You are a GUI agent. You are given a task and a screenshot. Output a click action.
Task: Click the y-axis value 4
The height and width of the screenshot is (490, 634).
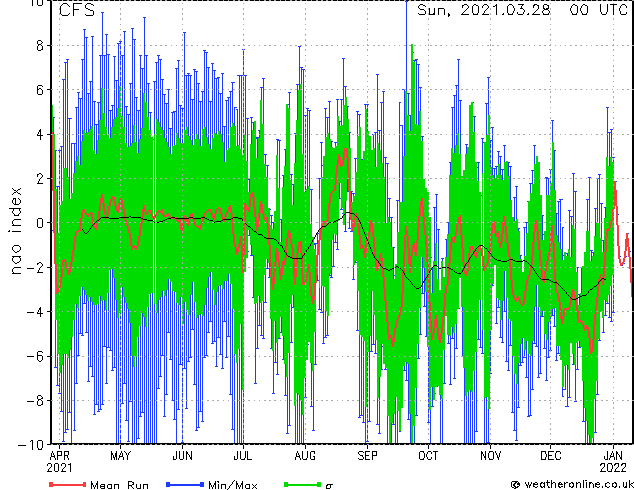click(40, 134)
